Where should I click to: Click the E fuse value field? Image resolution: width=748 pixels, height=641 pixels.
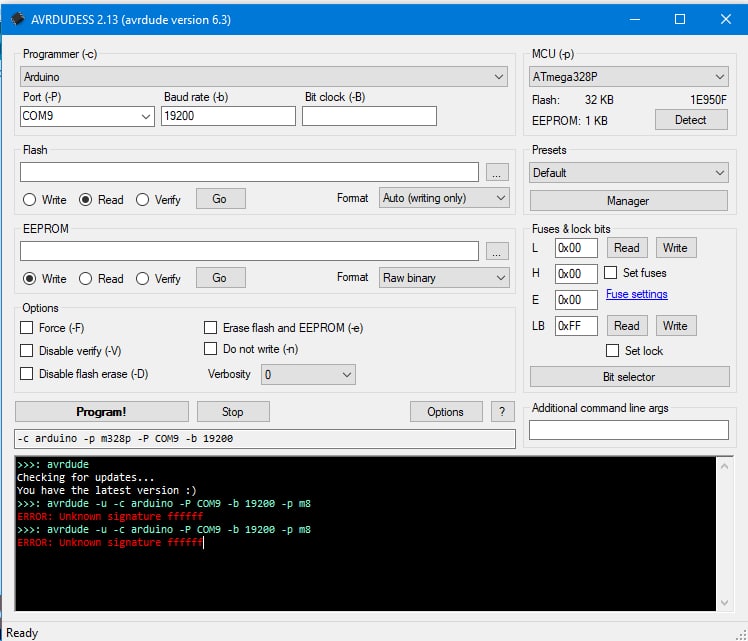(576, 300)
